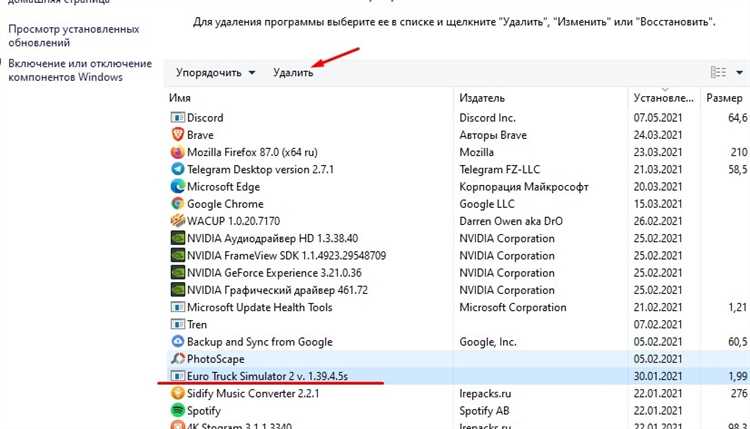Screen dimensions: 750x429
Task: Click the Spotify icon
Action: click(x=177, y=410)
